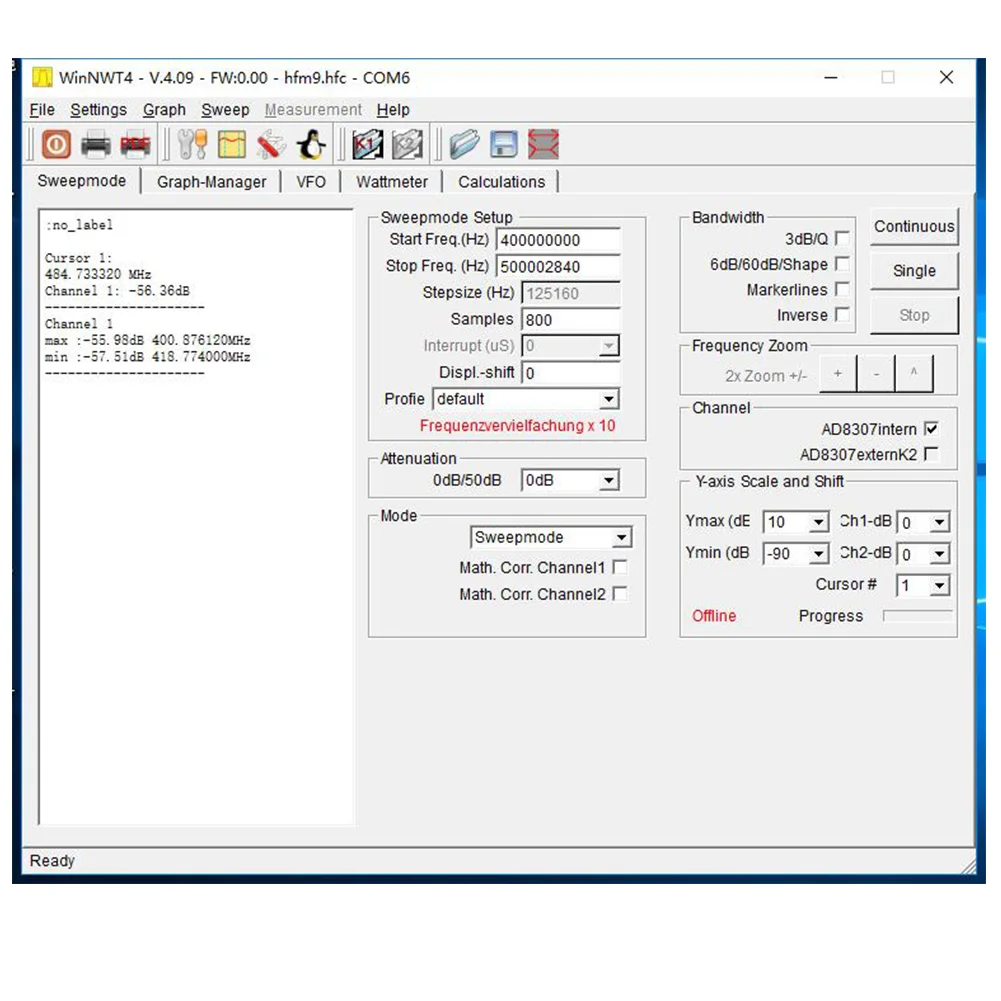Click the grayed K2 channel icon

pos(407,144)
